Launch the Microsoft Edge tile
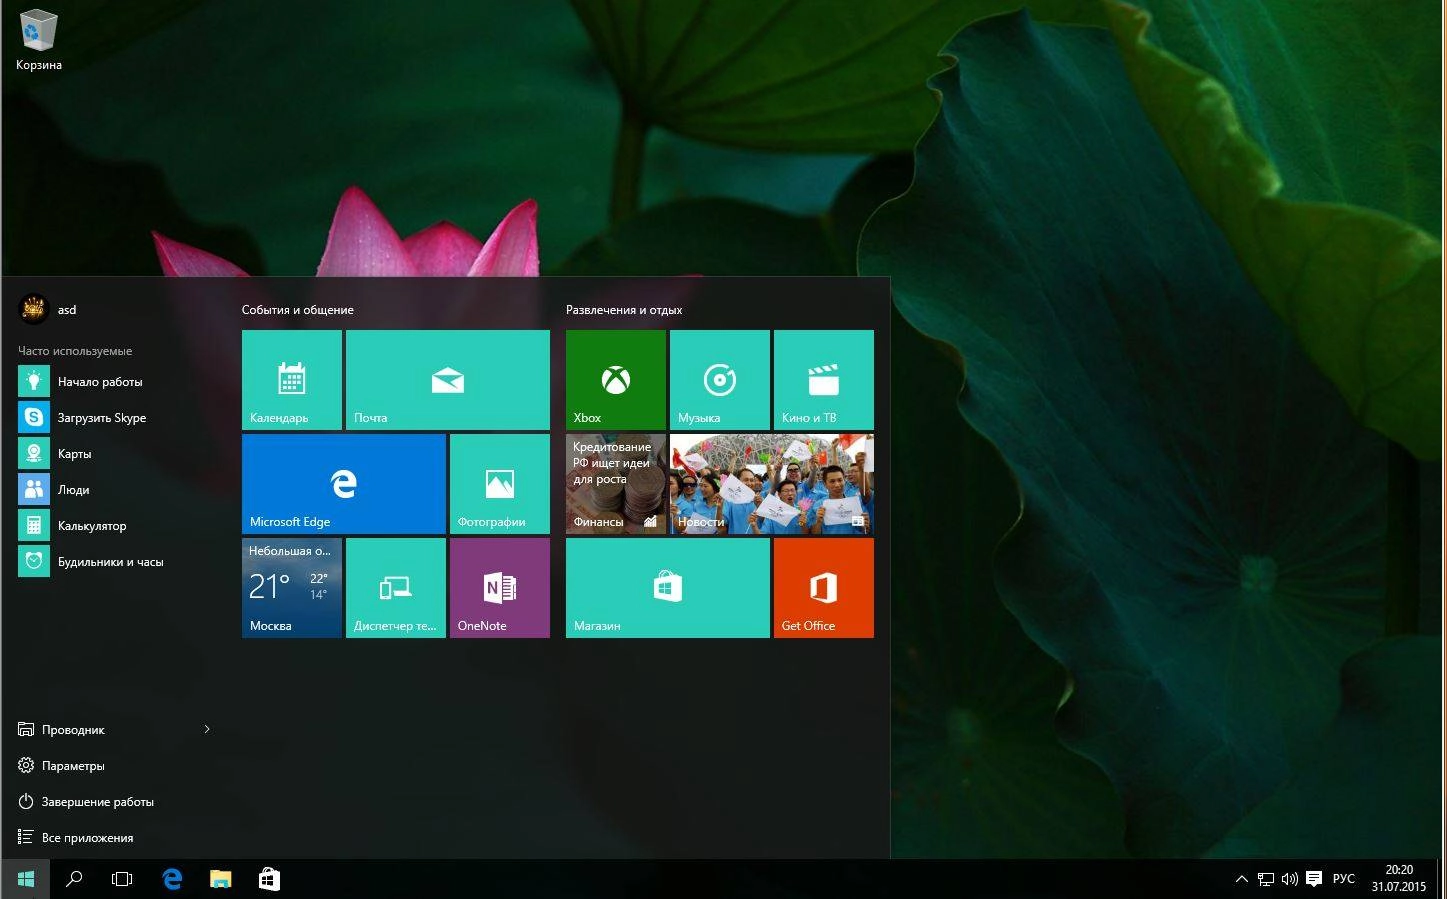The height and width of the screenshot is (899, 1447). [344, 484]
